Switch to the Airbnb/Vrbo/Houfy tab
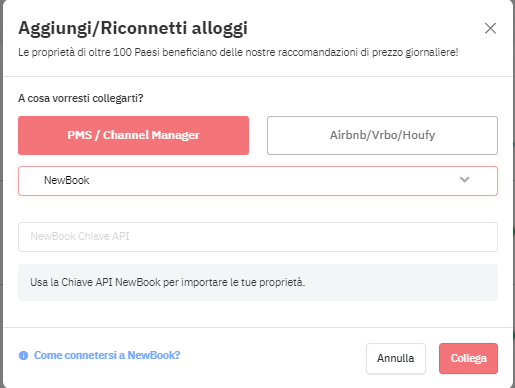Viewport: 515px width, 388px height. (x=382, y=135)
